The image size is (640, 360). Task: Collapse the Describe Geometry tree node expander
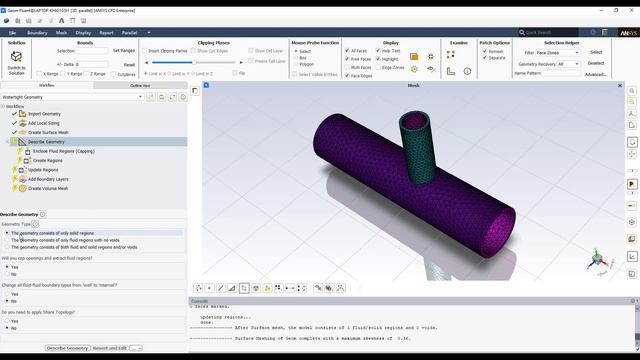(x=7, y=142)
